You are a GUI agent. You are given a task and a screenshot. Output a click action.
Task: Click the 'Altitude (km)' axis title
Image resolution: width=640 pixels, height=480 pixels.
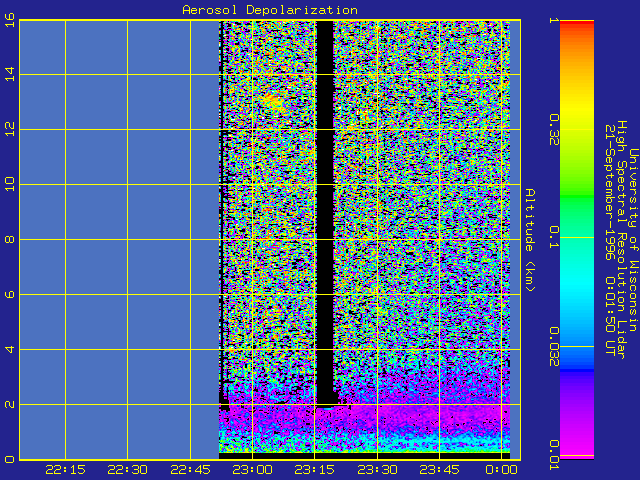(x=529, y=240)
